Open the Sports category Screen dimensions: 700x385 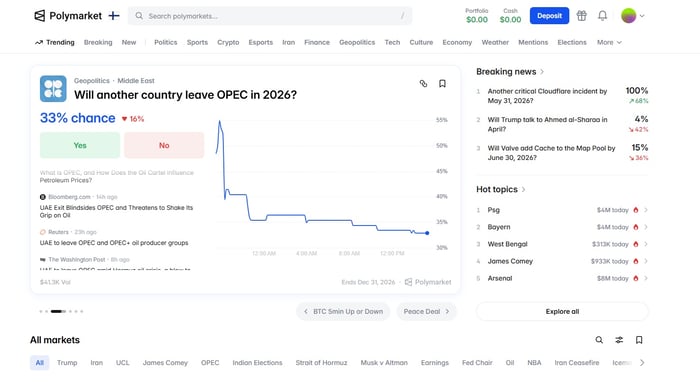[x=197, y=42]
